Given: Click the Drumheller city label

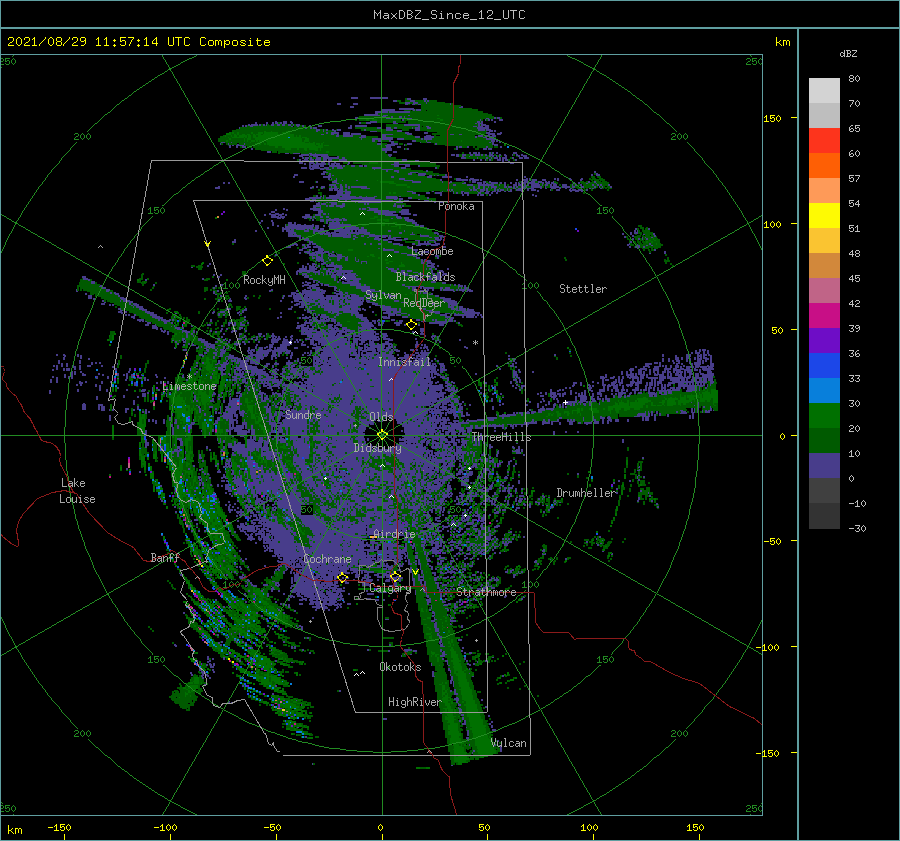Looking at the screenshot, I should click(586, 493).
